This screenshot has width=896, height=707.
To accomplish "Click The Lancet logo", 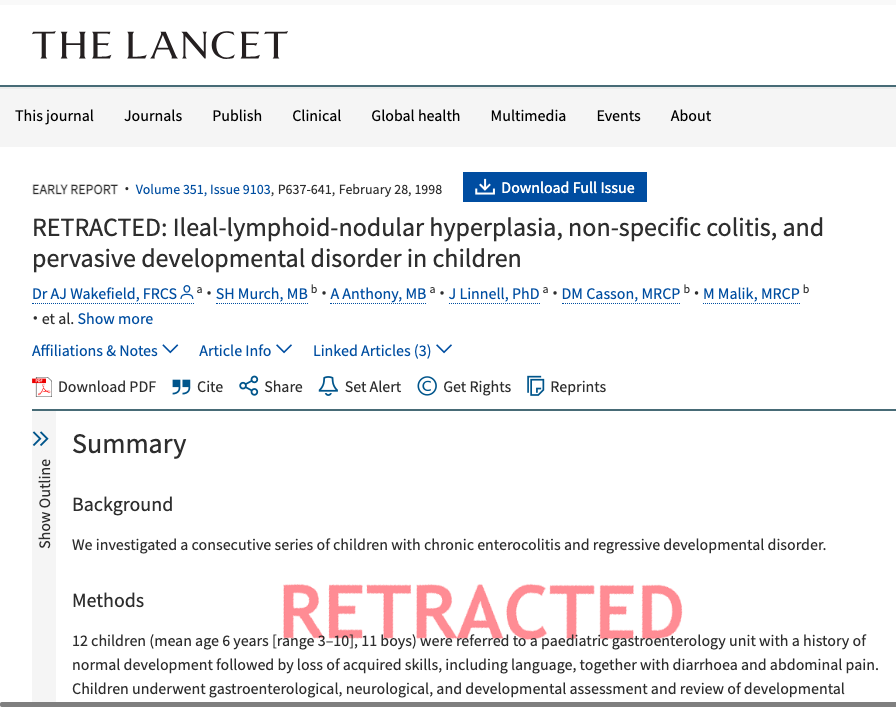I will pos(160,46).
